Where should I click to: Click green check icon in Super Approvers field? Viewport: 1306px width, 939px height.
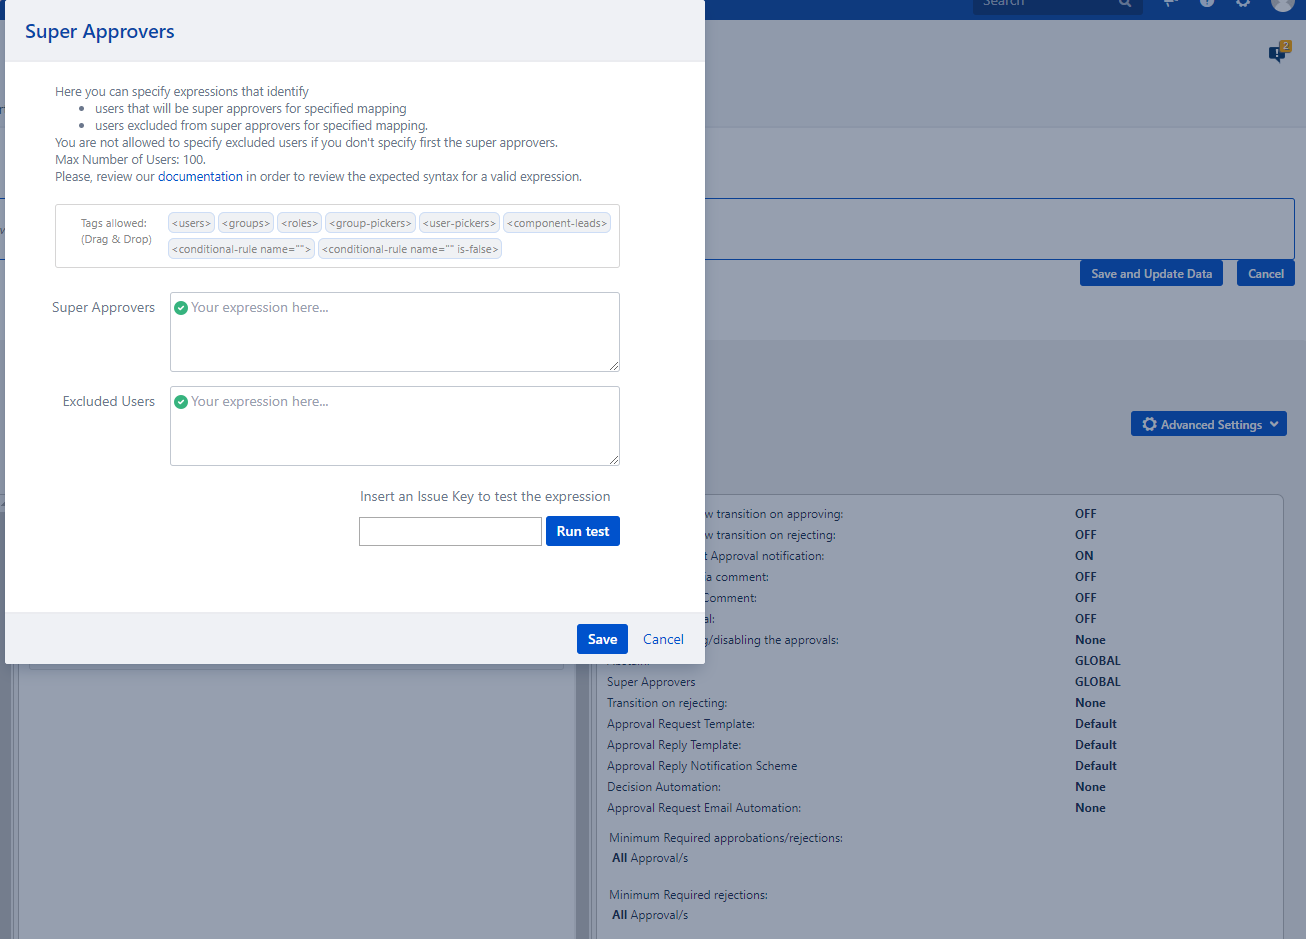coord(181,308)
